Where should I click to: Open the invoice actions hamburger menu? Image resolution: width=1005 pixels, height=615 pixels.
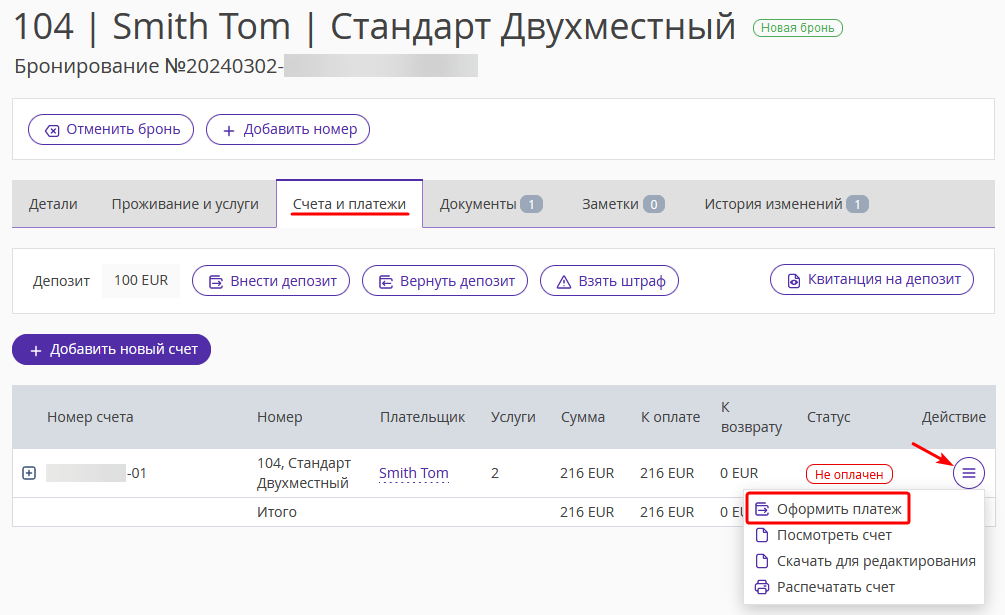(968, 473)
